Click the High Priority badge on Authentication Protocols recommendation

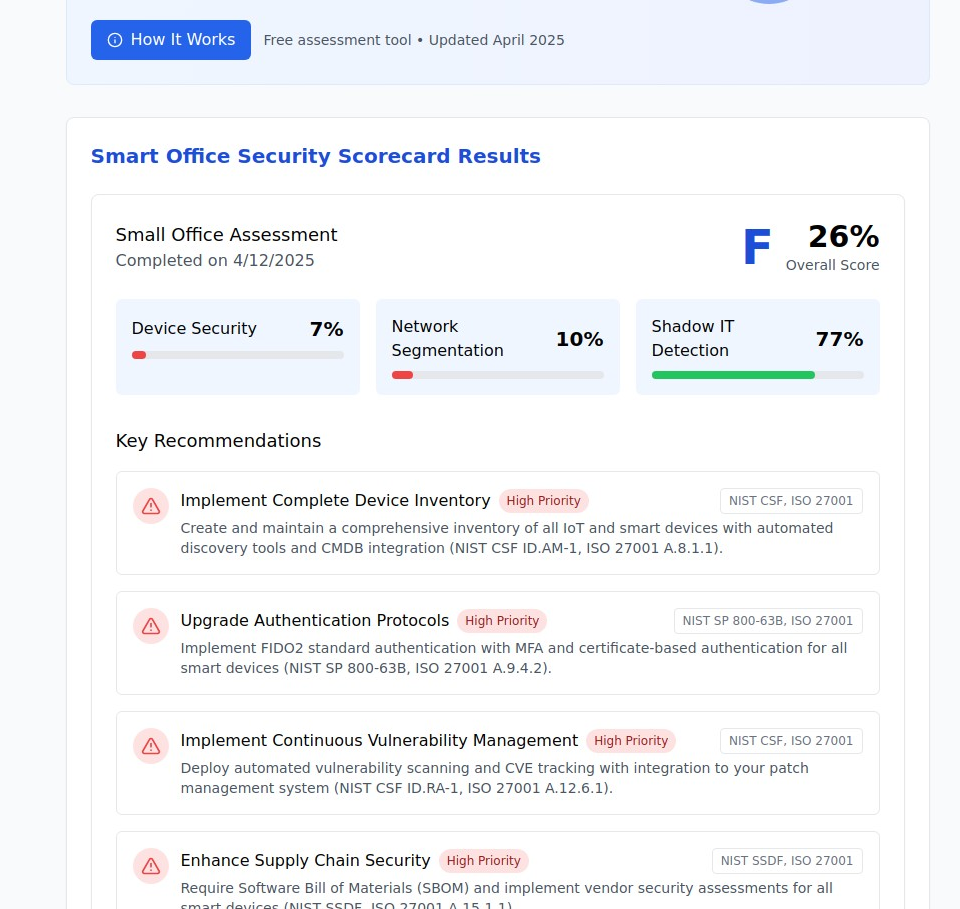pyautogui.click(x=502, y=621)
